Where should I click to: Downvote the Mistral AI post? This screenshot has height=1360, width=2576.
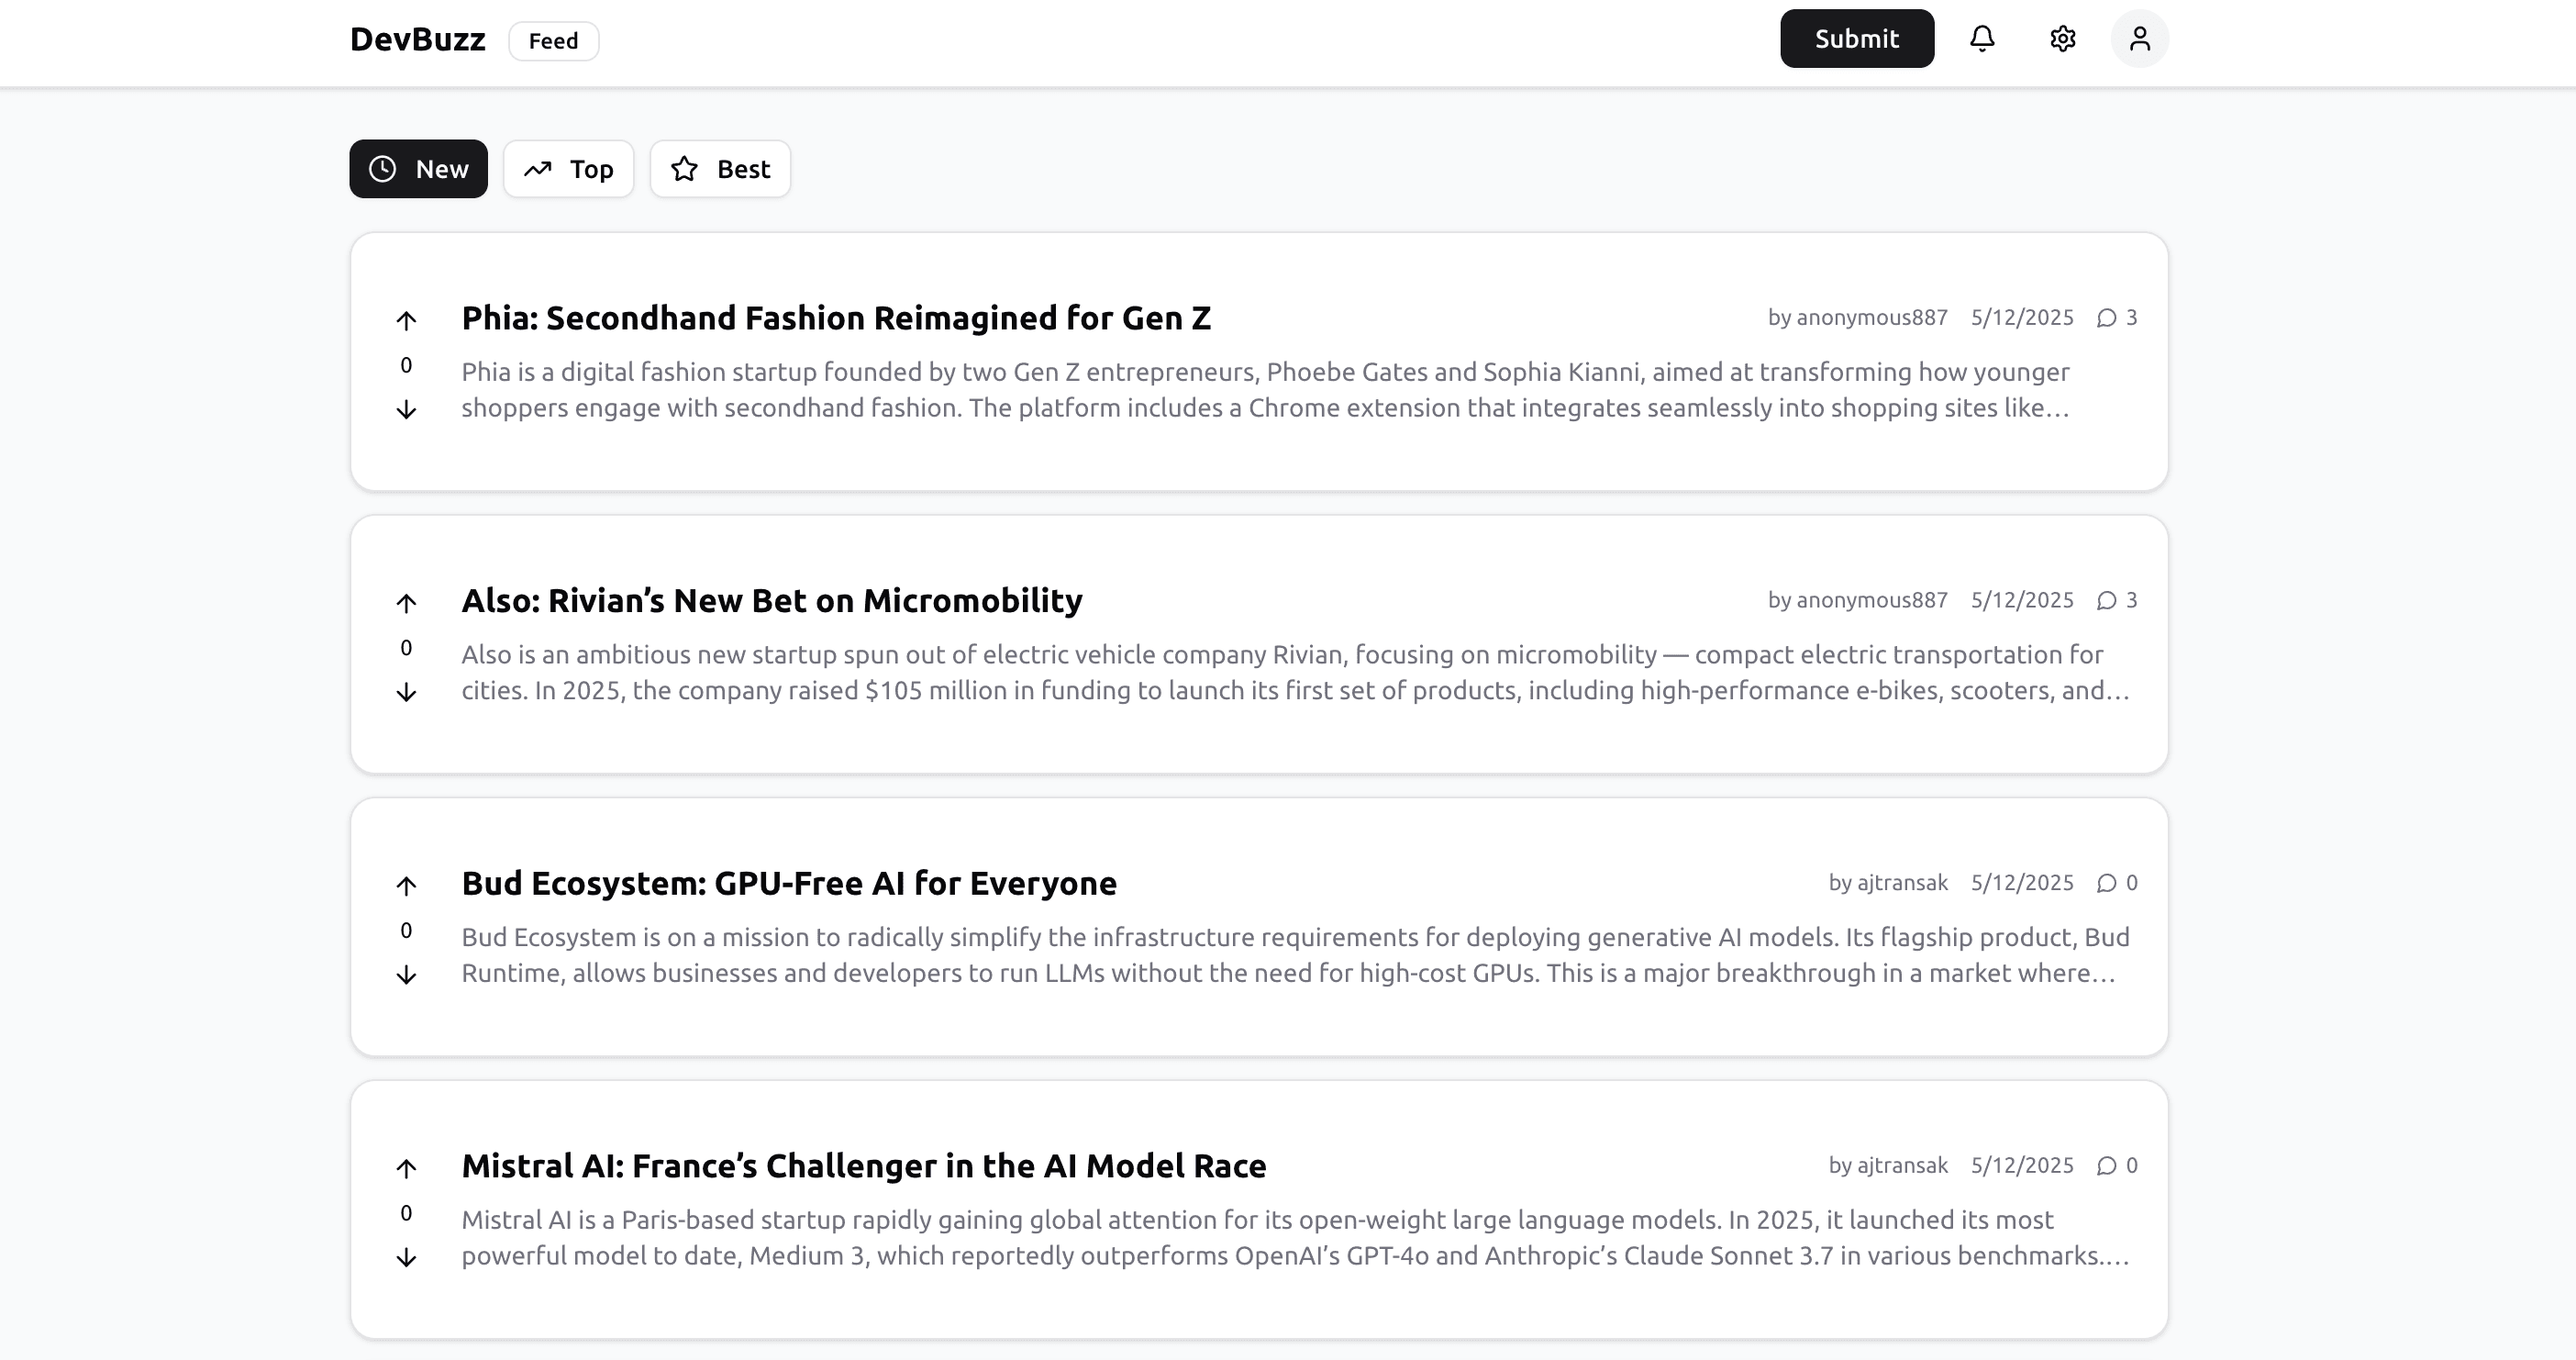point(406,1256)
